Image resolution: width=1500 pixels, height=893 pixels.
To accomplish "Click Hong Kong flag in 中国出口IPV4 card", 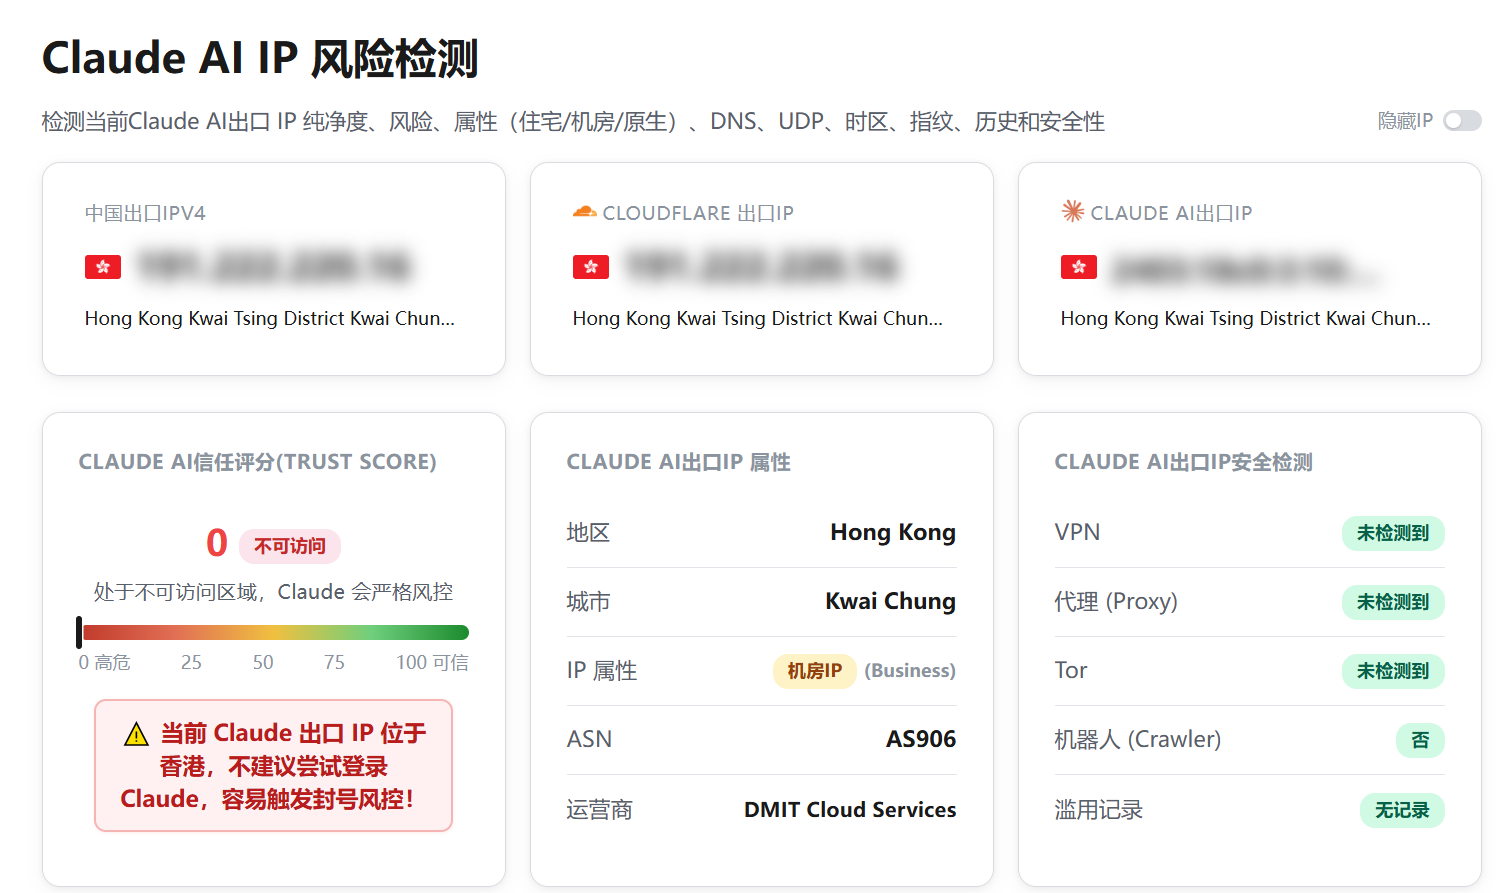I will click(103, 267).
